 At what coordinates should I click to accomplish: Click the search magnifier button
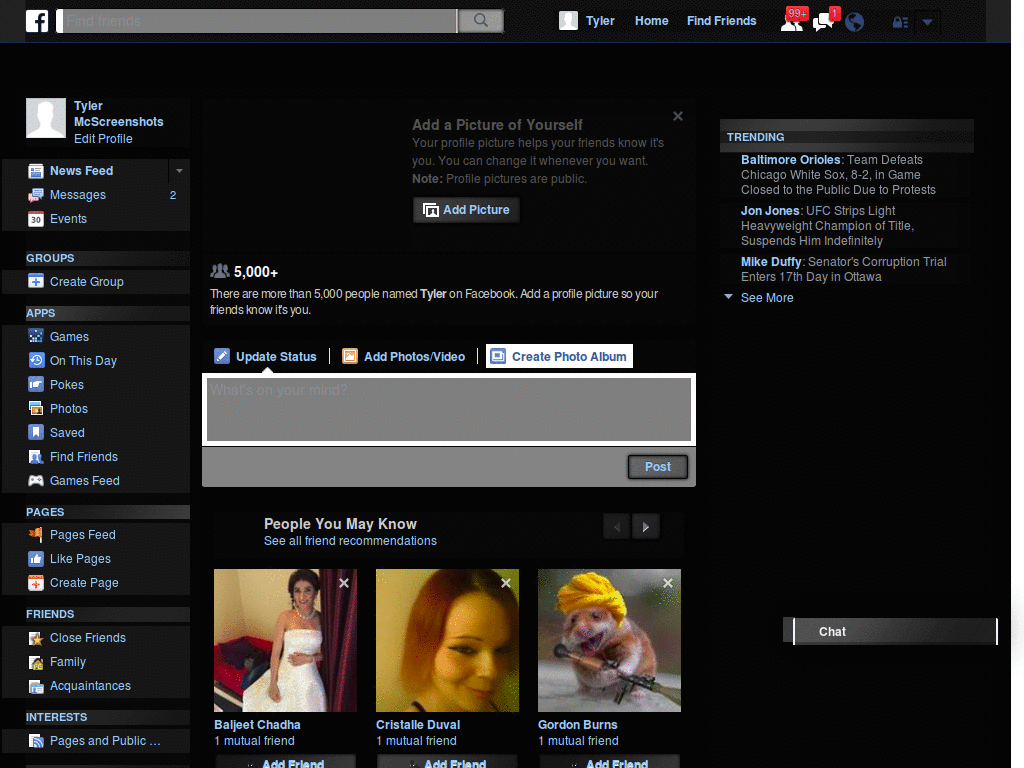coord(481,21)
